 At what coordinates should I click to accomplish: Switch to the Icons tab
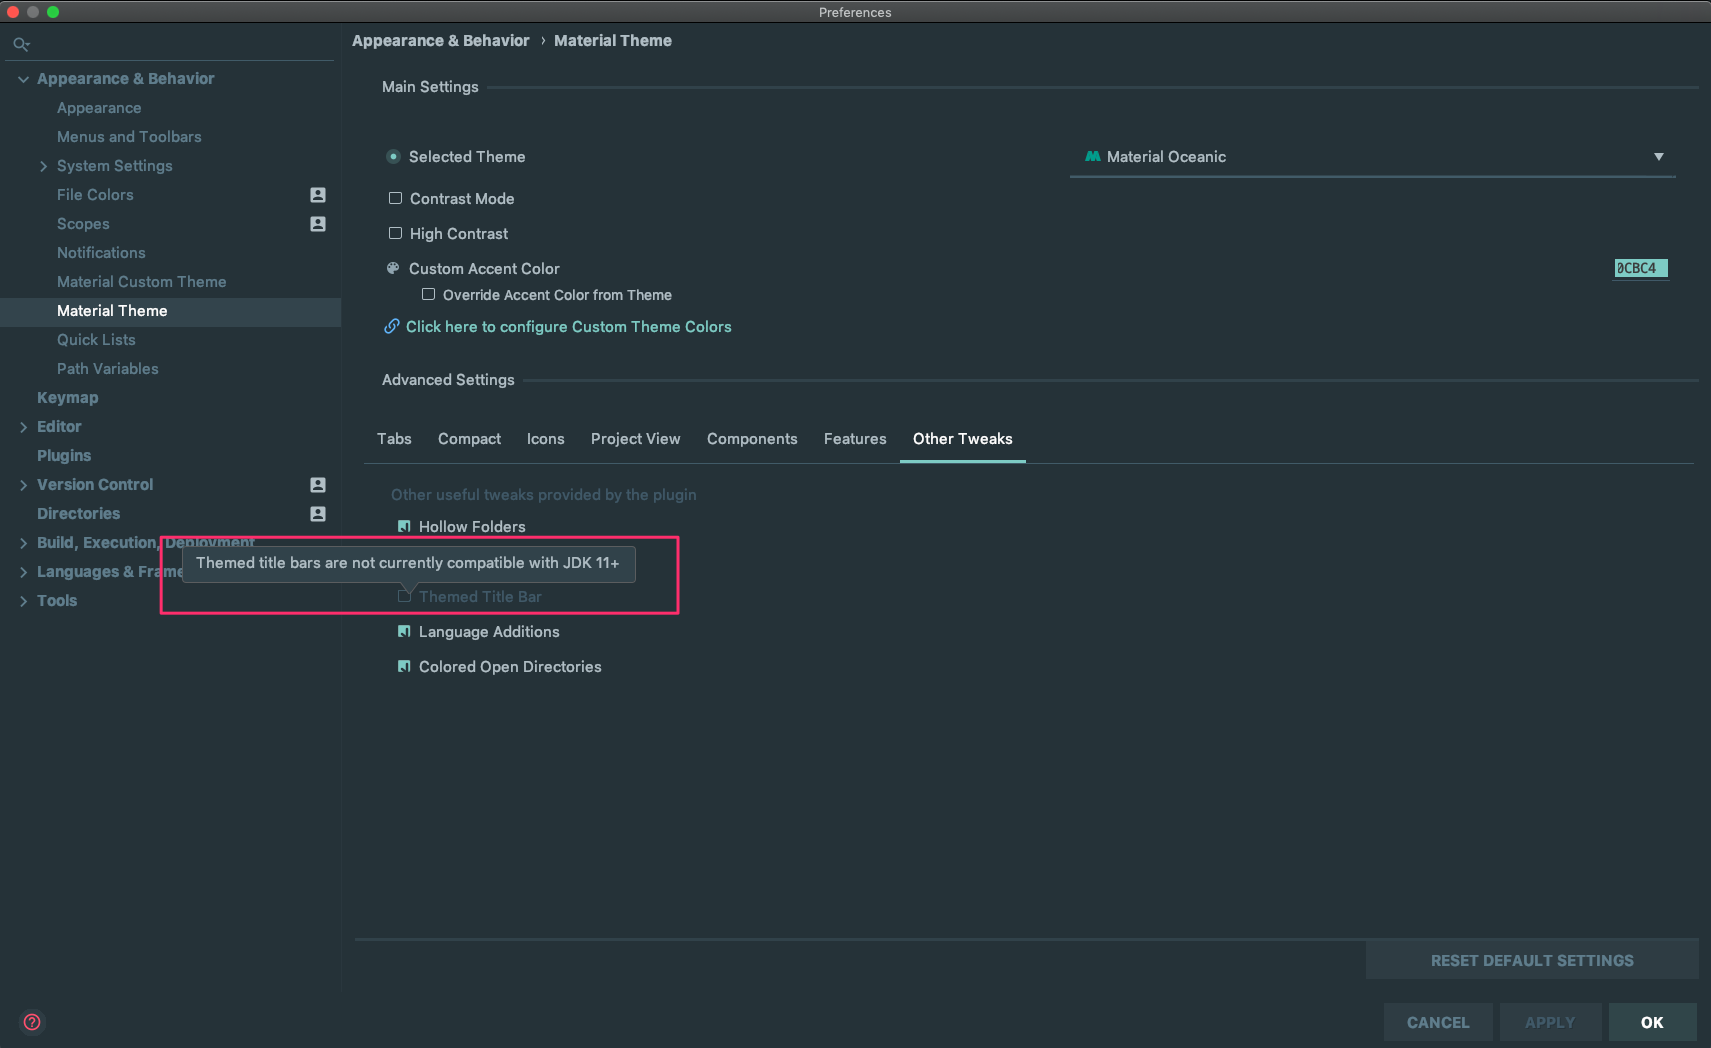click(545, 439)
